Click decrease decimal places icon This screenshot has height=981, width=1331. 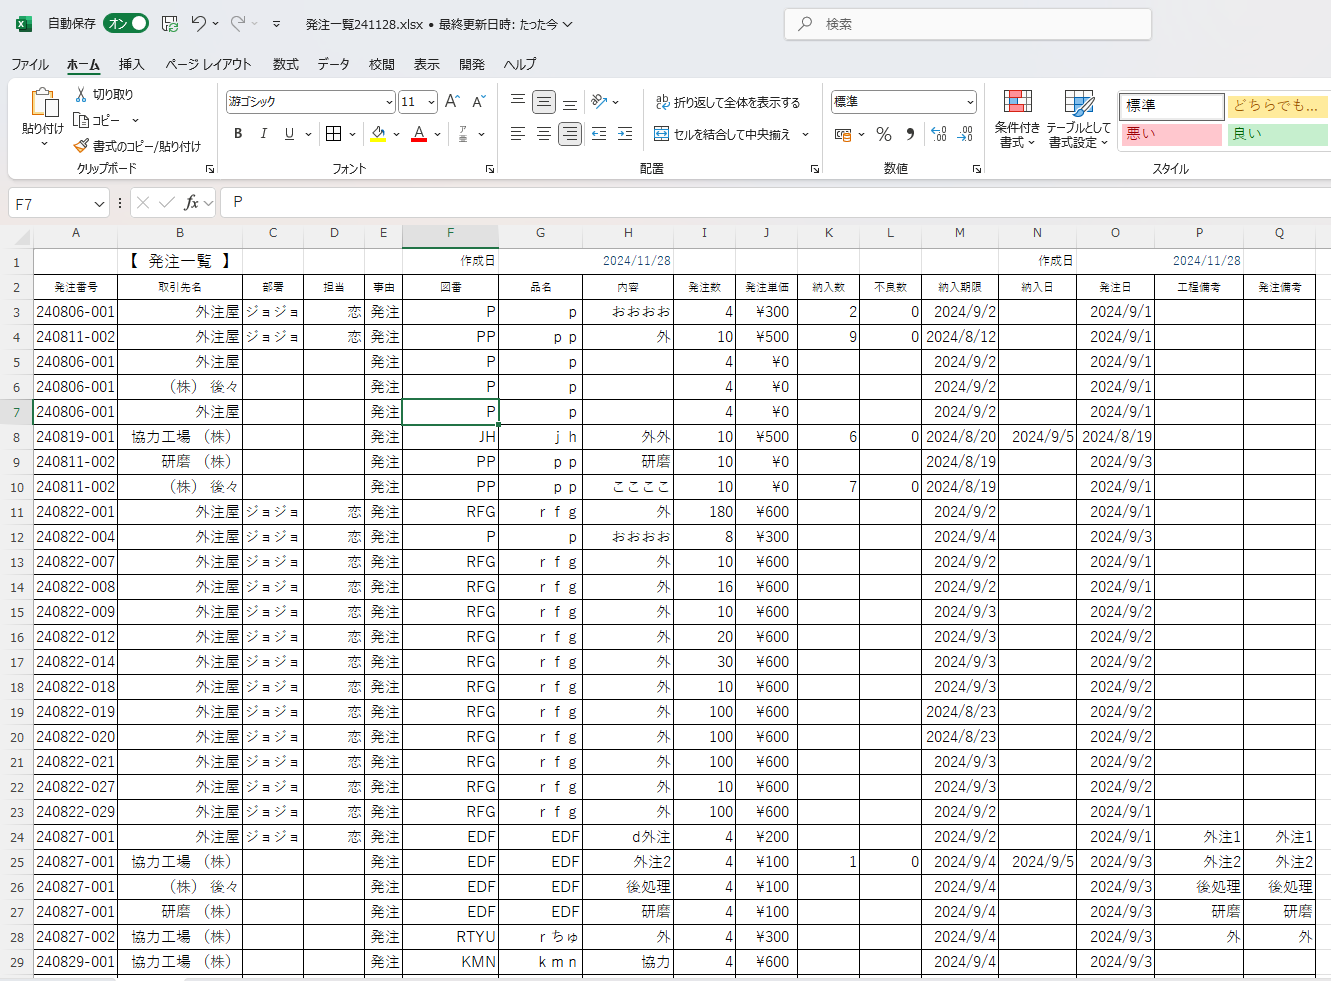point(965,133)
